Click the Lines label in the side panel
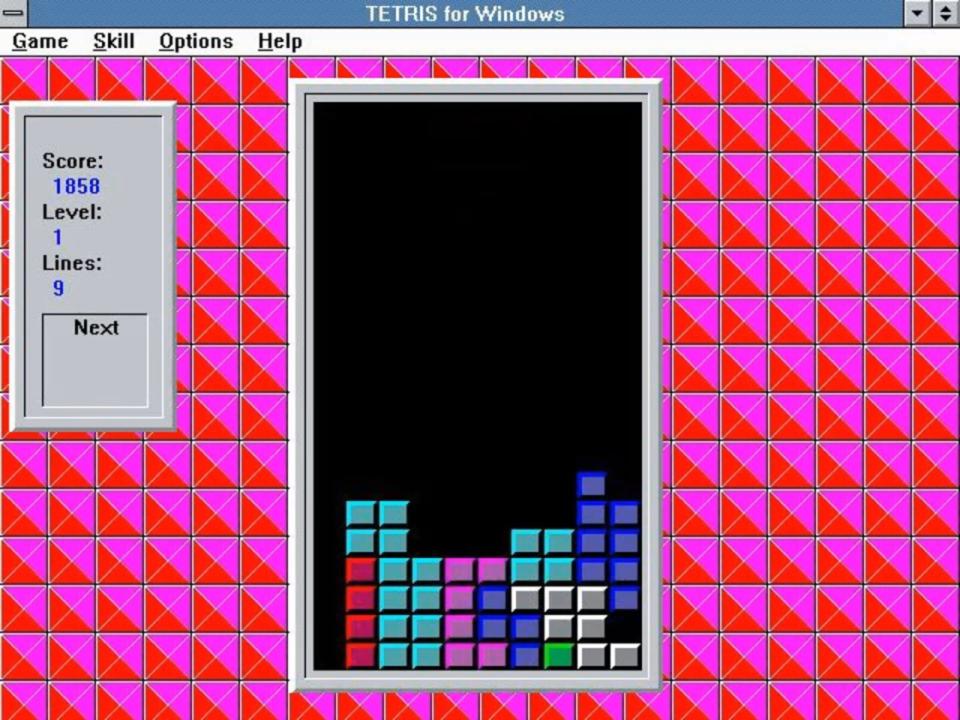This screenshot has height=720, width=960. pos(72,263)
